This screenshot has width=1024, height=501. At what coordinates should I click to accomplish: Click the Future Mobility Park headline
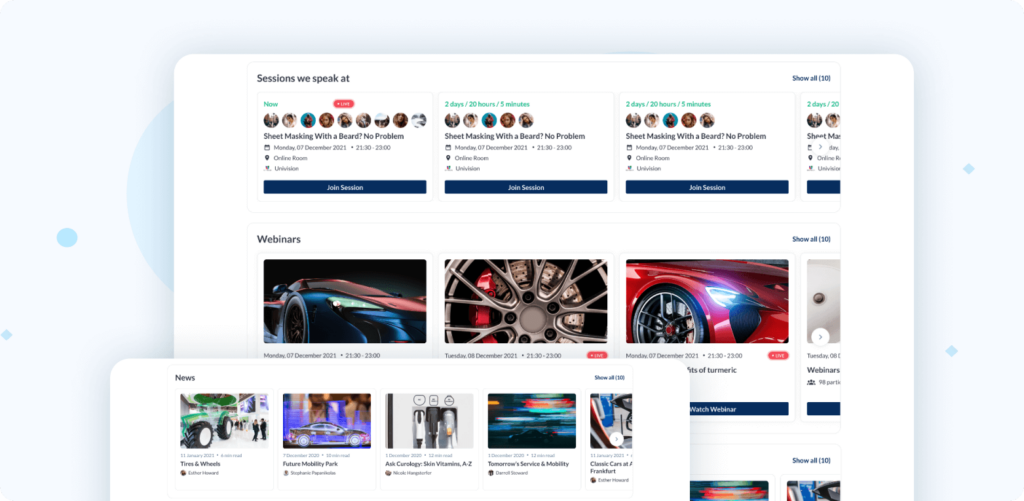(309, 464)
